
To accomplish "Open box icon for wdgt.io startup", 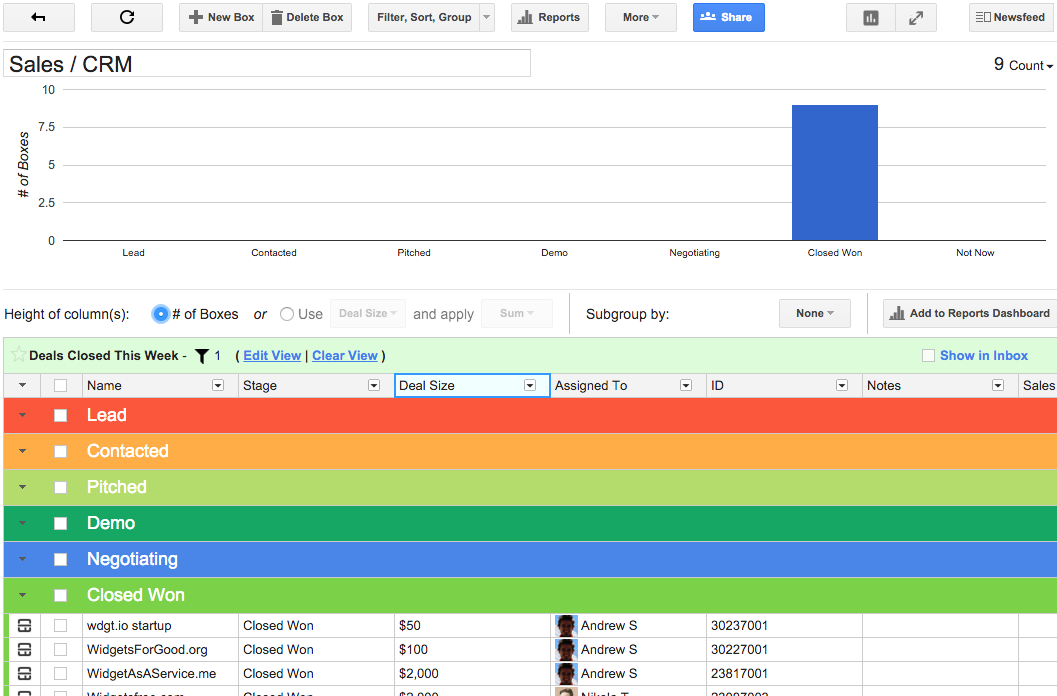I will click(24, 626).
